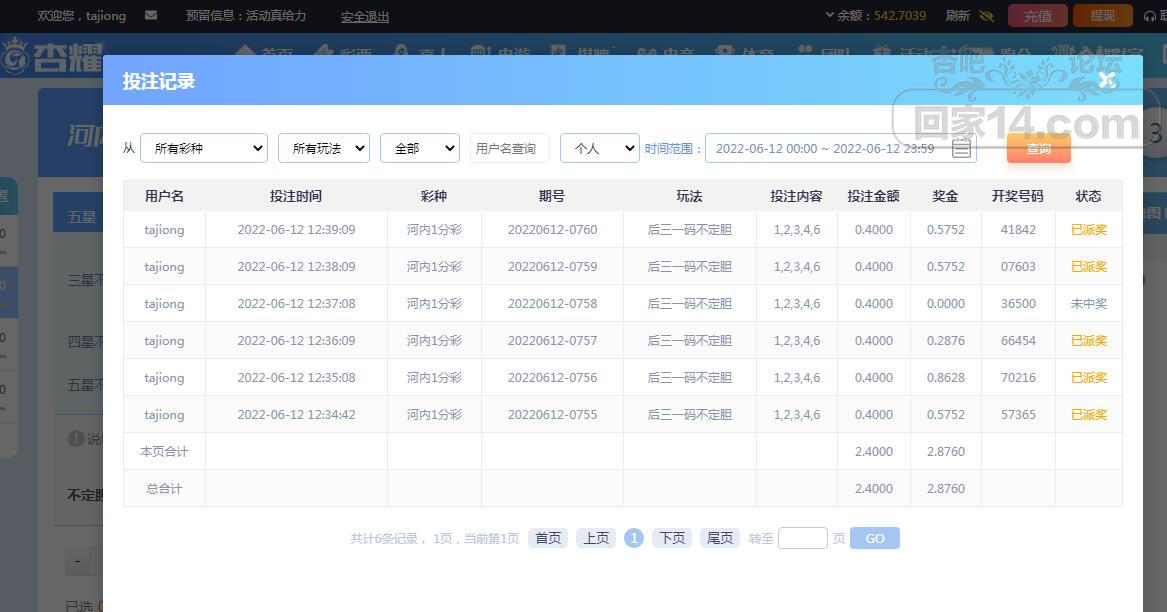1167x612 pixels.
Task: Click the date range time field
Action: tap(825, 148)
